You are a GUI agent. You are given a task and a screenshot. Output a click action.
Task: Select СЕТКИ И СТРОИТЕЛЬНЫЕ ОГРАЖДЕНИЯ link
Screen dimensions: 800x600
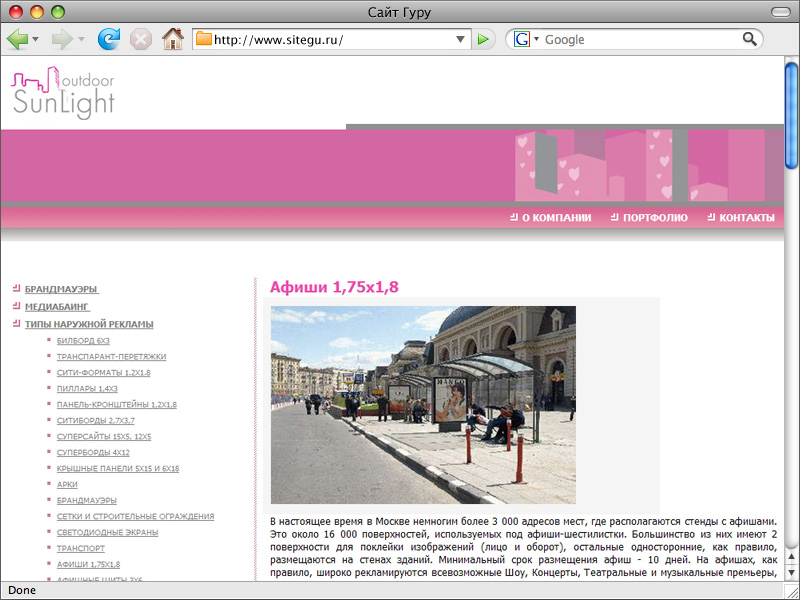tap(135, 516)
